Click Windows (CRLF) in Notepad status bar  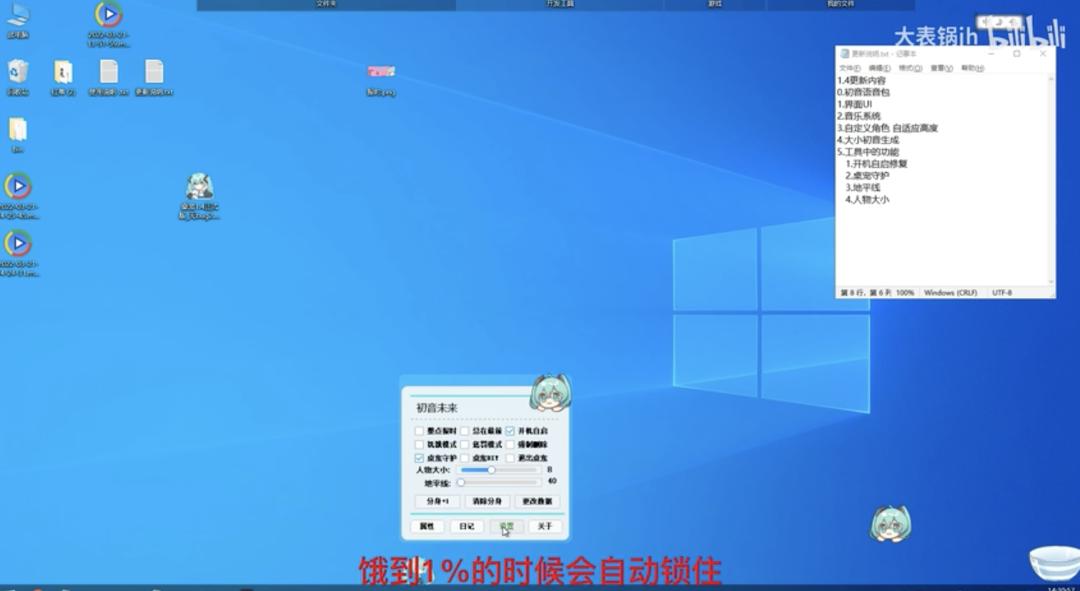[950, 293]
